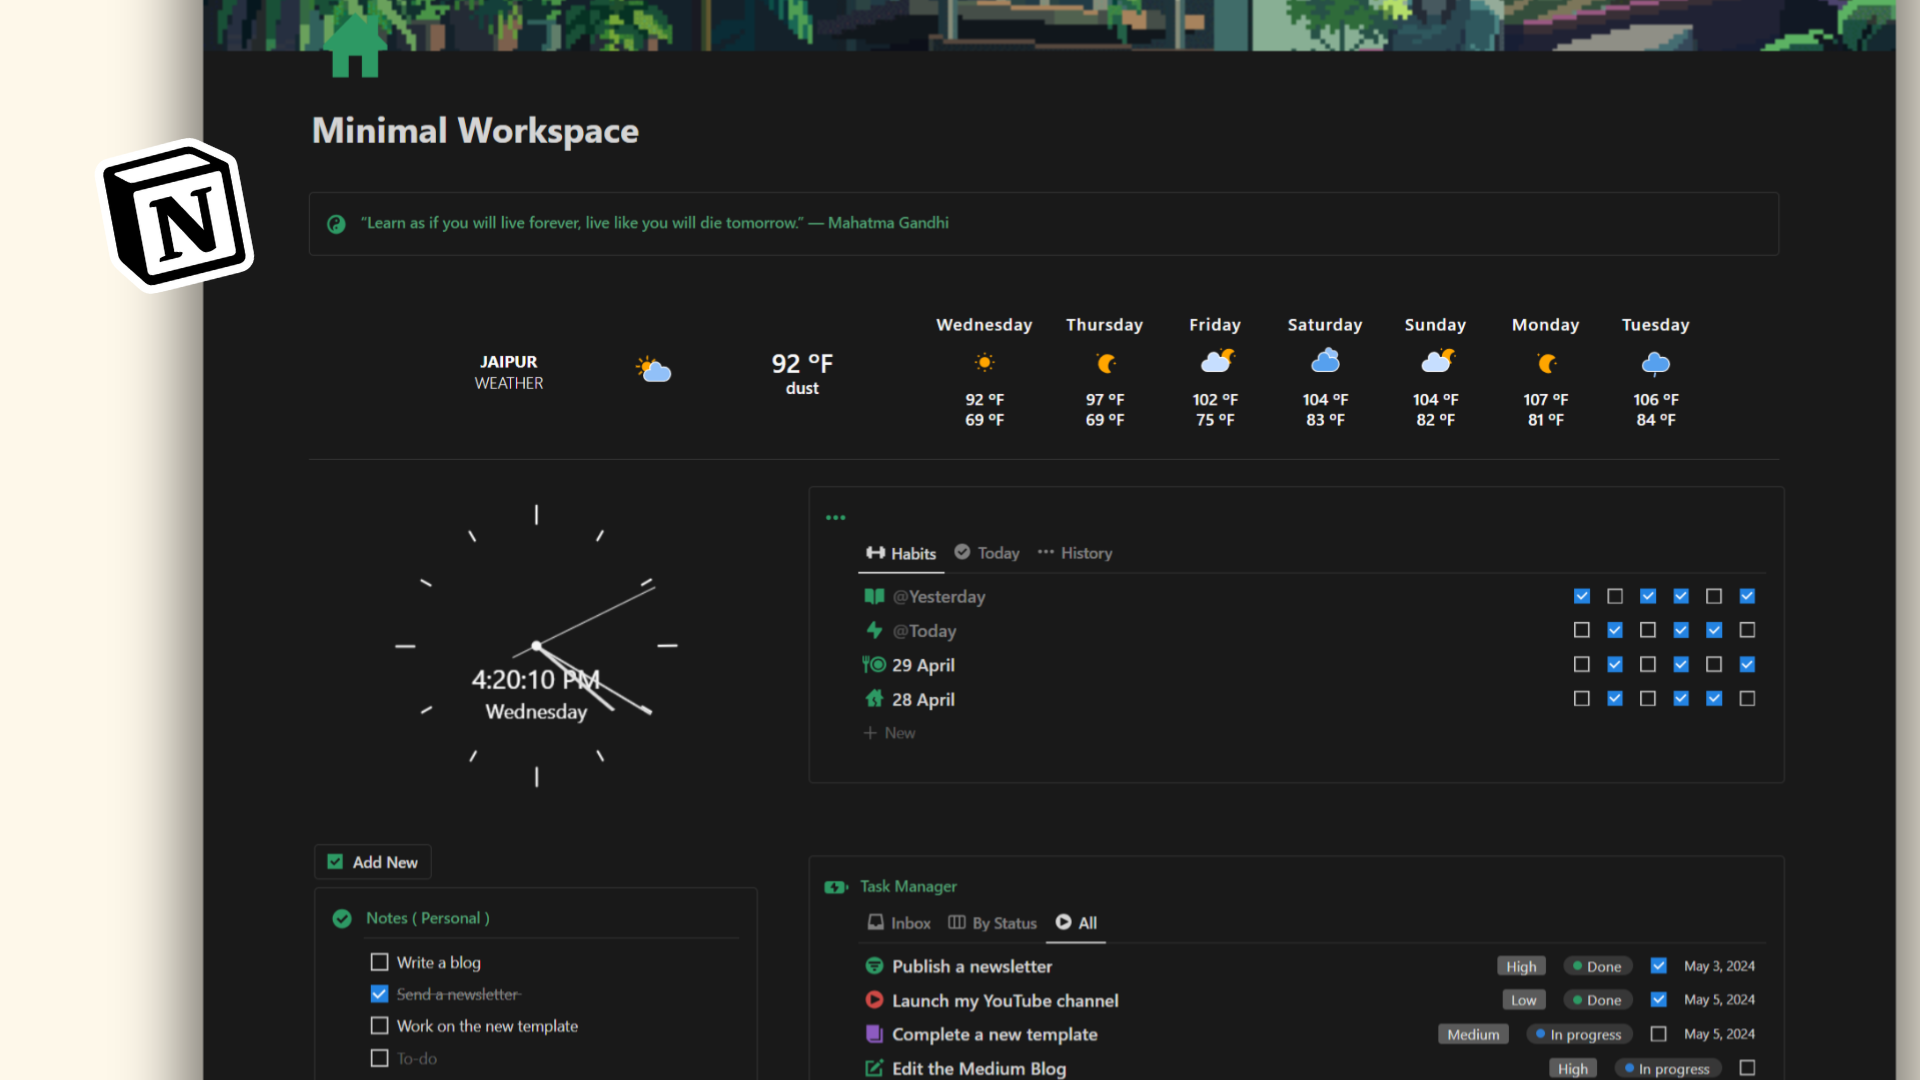The image size is (1920, 1080).
Task: Uncheck the 'Send a newsletter' to-do
Action: (379, 994)
